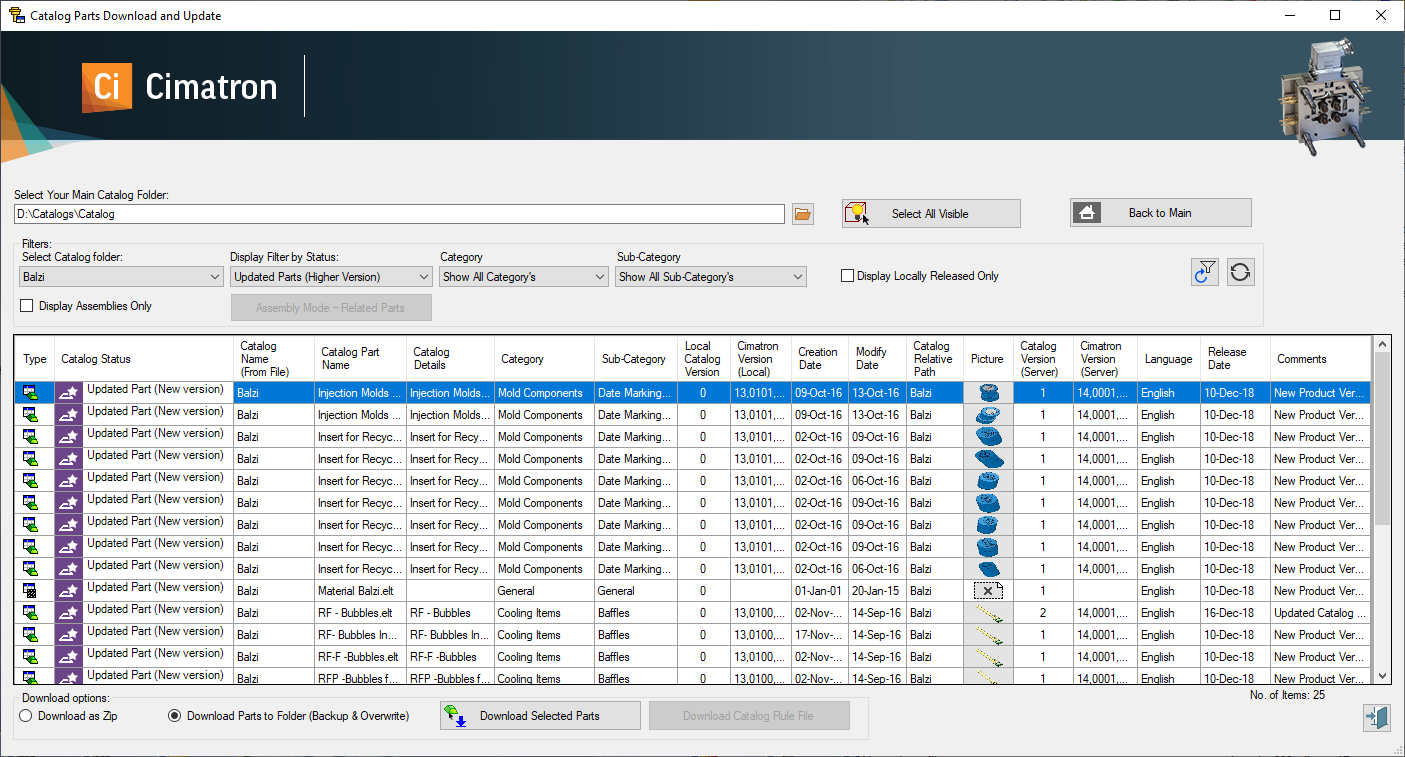Sort by the Catalog Part Name column header
Viewport: 1405px width, 757px height.
coord(360,359)
